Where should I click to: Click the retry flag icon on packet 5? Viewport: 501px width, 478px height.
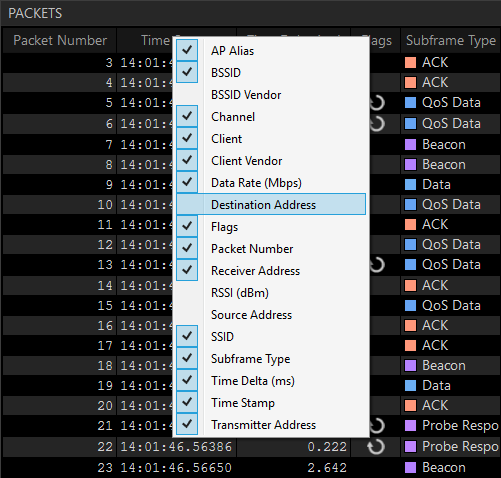[x=377, y=103]
